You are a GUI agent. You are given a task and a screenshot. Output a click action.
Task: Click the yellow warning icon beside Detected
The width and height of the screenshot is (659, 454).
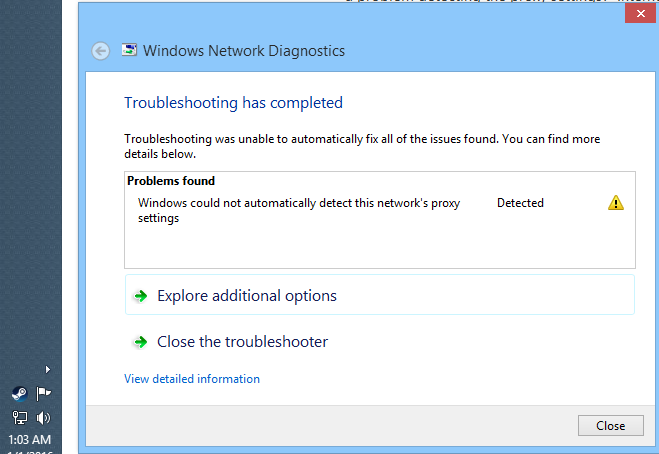[616, 203]
